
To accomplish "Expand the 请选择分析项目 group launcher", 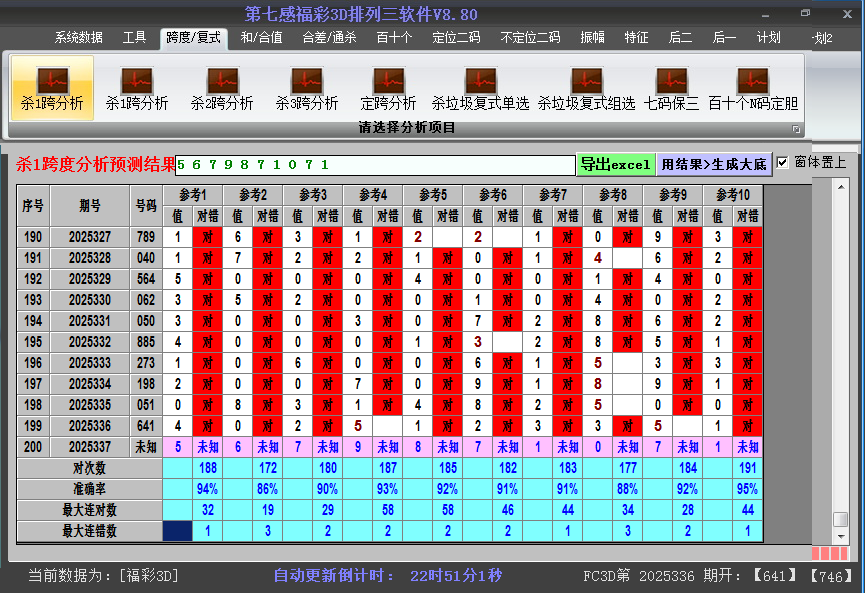I will (x=797, y=129).
